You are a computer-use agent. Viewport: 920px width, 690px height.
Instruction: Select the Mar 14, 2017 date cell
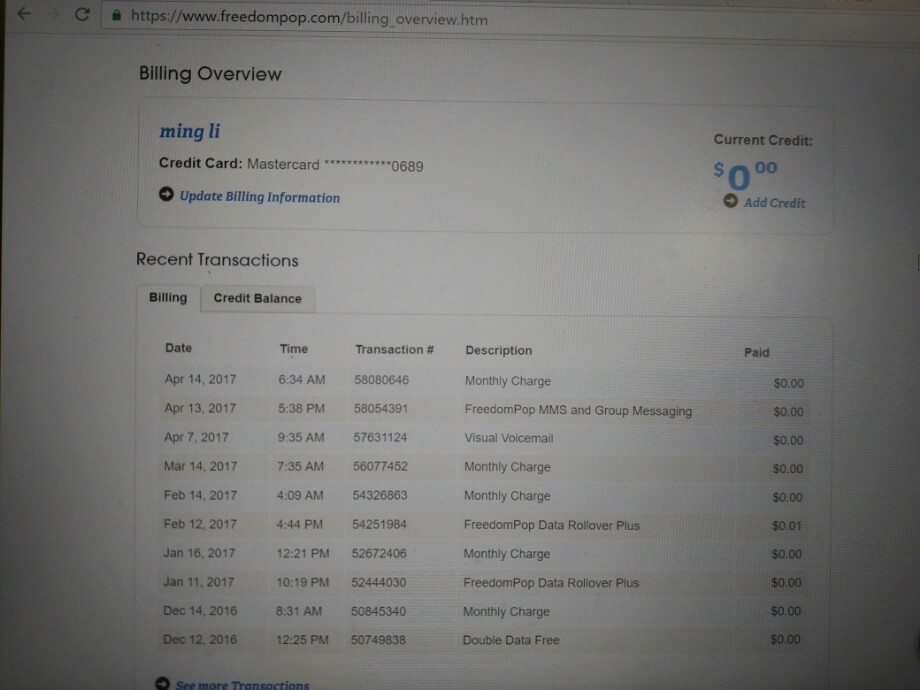click(x=200, y=466)
